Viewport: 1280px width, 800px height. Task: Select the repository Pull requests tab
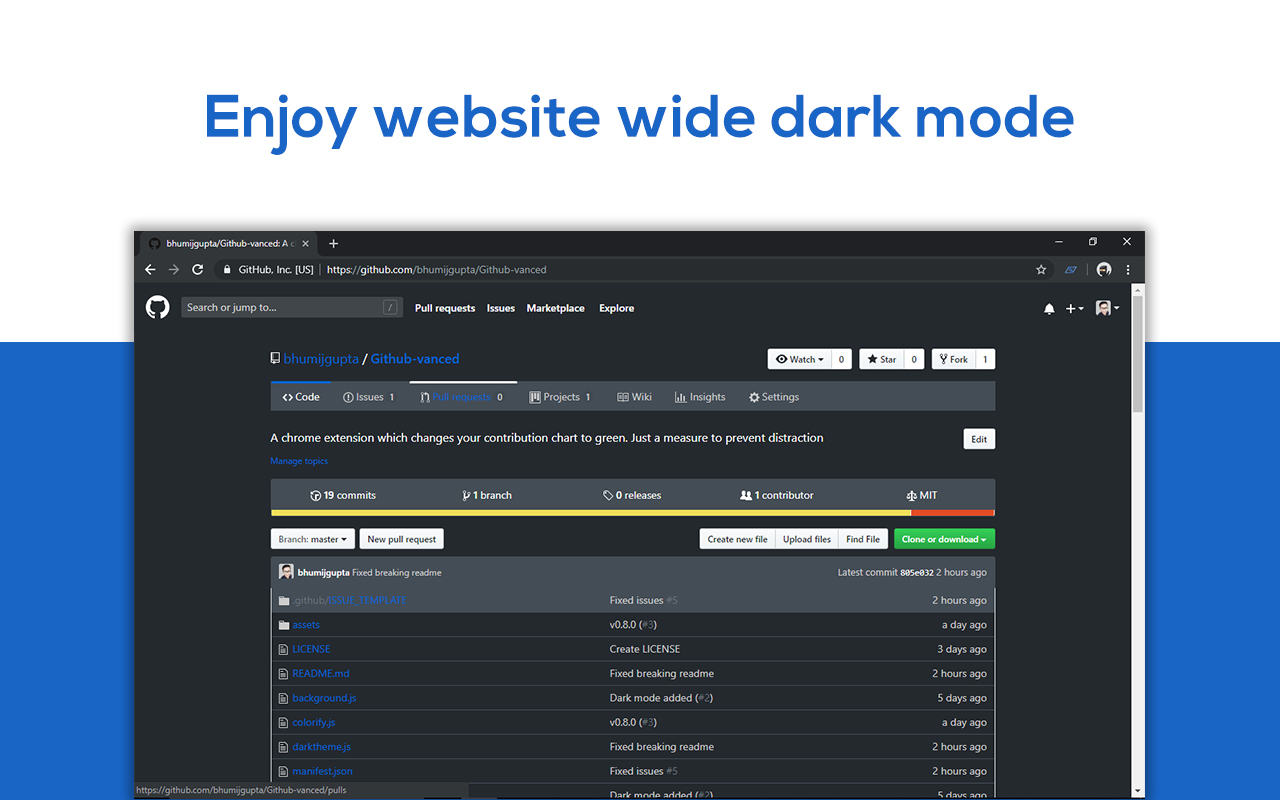pyautogui.click(x=463, y=397)
